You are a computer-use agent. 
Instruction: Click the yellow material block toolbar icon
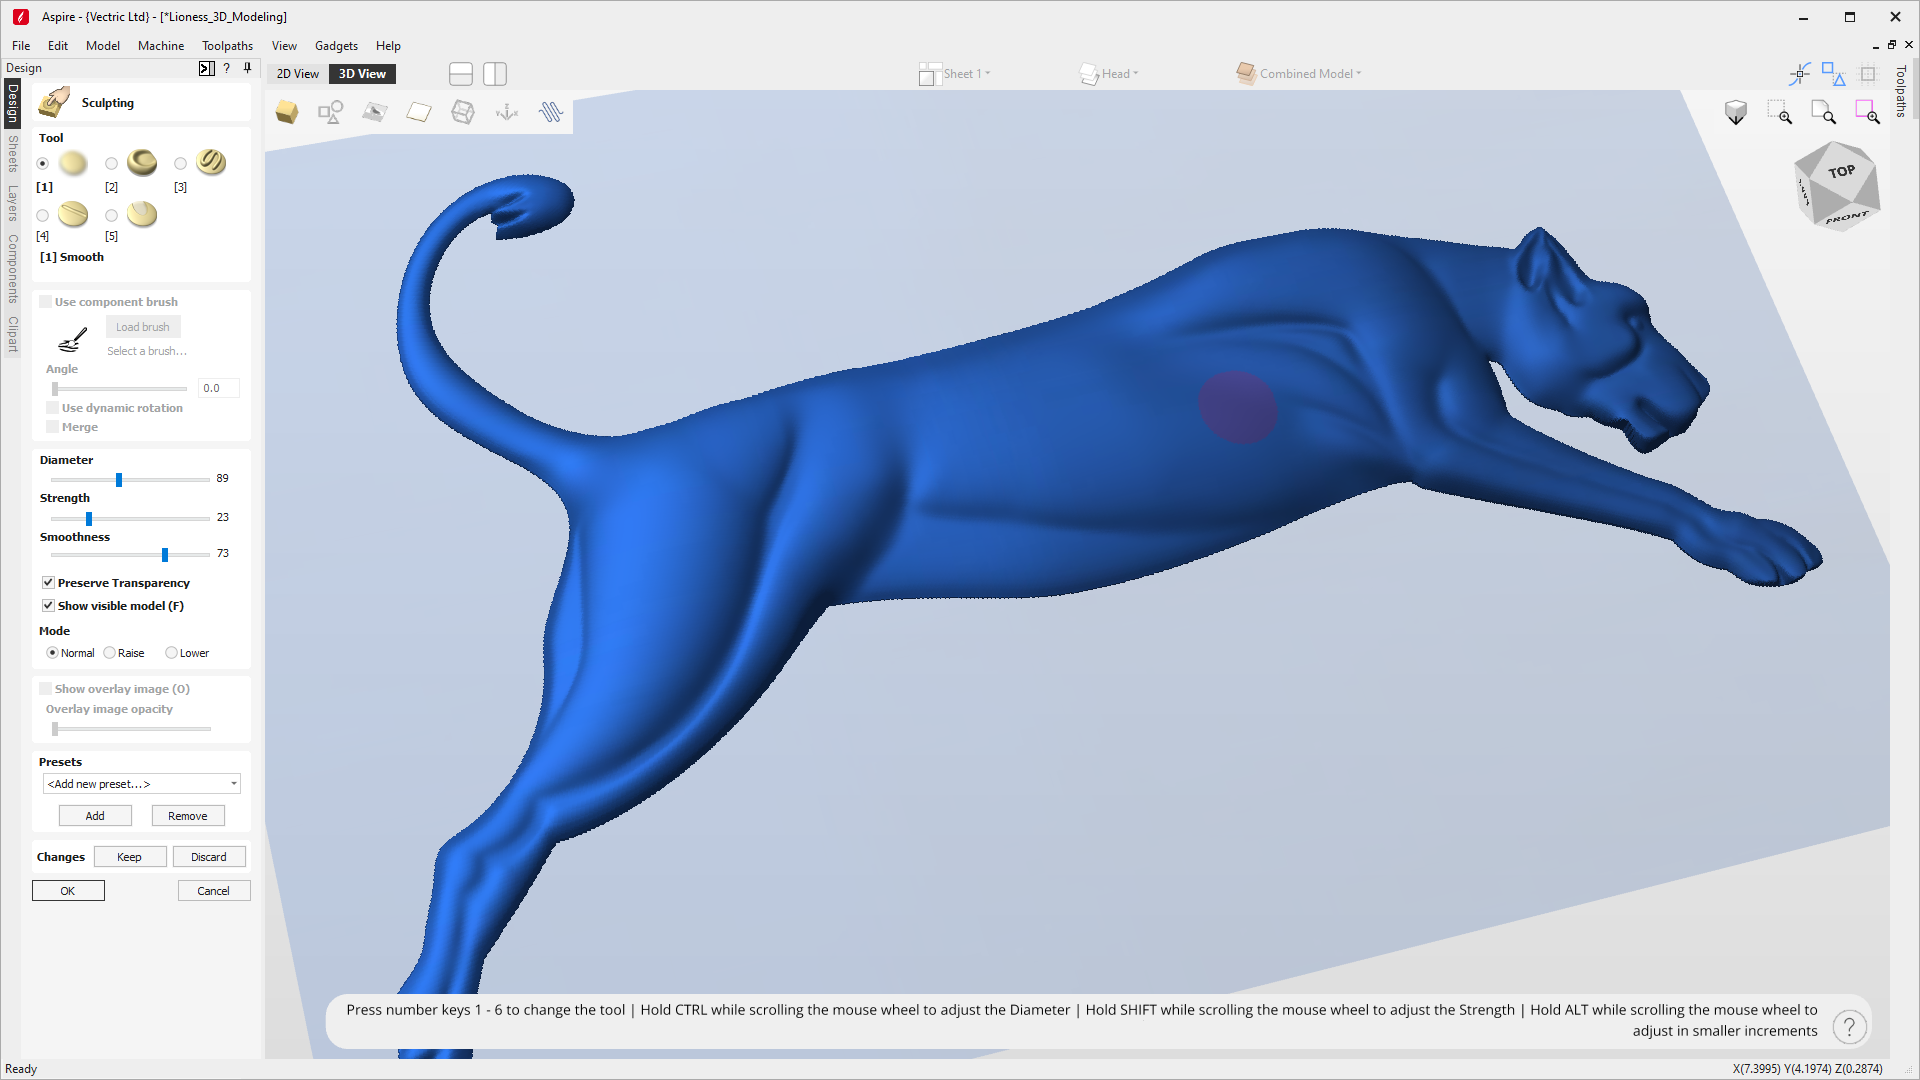[x=287, y=112]
